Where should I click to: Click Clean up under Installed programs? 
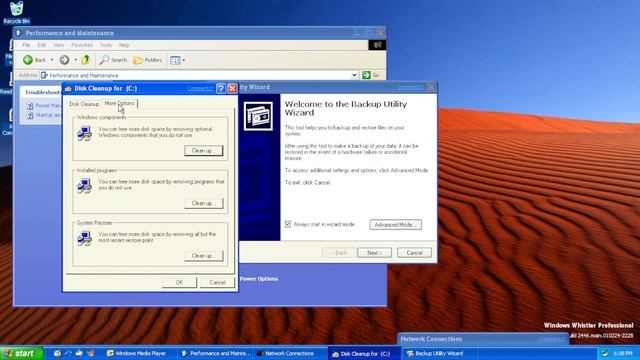(204, 203)
